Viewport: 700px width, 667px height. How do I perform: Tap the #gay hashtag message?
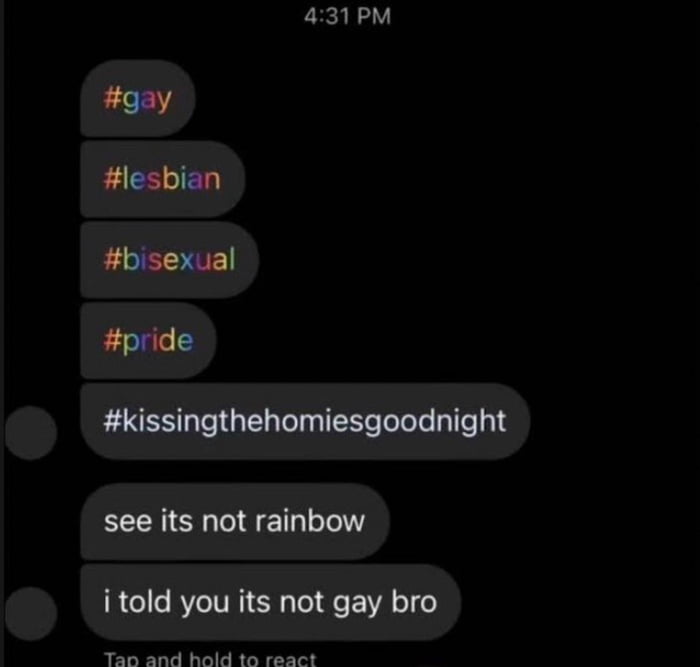(138, 98)
